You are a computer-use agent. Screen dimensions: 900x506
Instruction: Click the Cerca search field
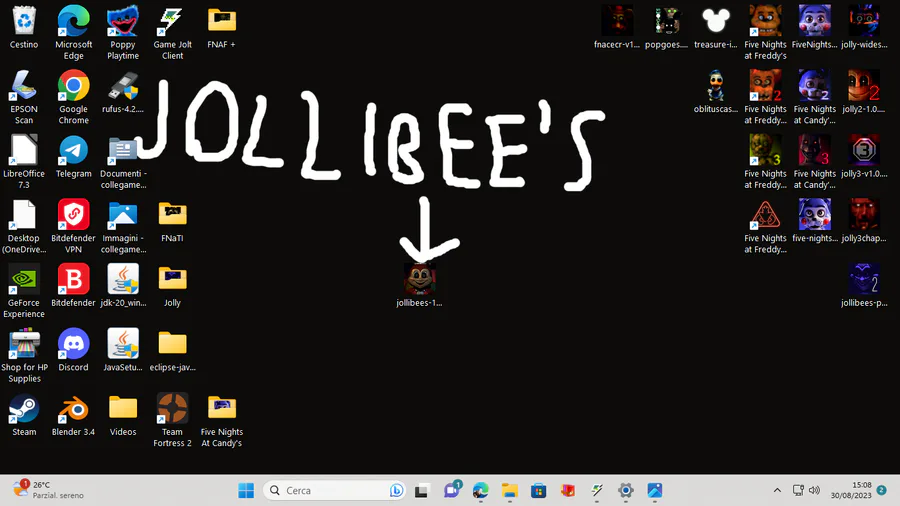(x=334, y=491)
